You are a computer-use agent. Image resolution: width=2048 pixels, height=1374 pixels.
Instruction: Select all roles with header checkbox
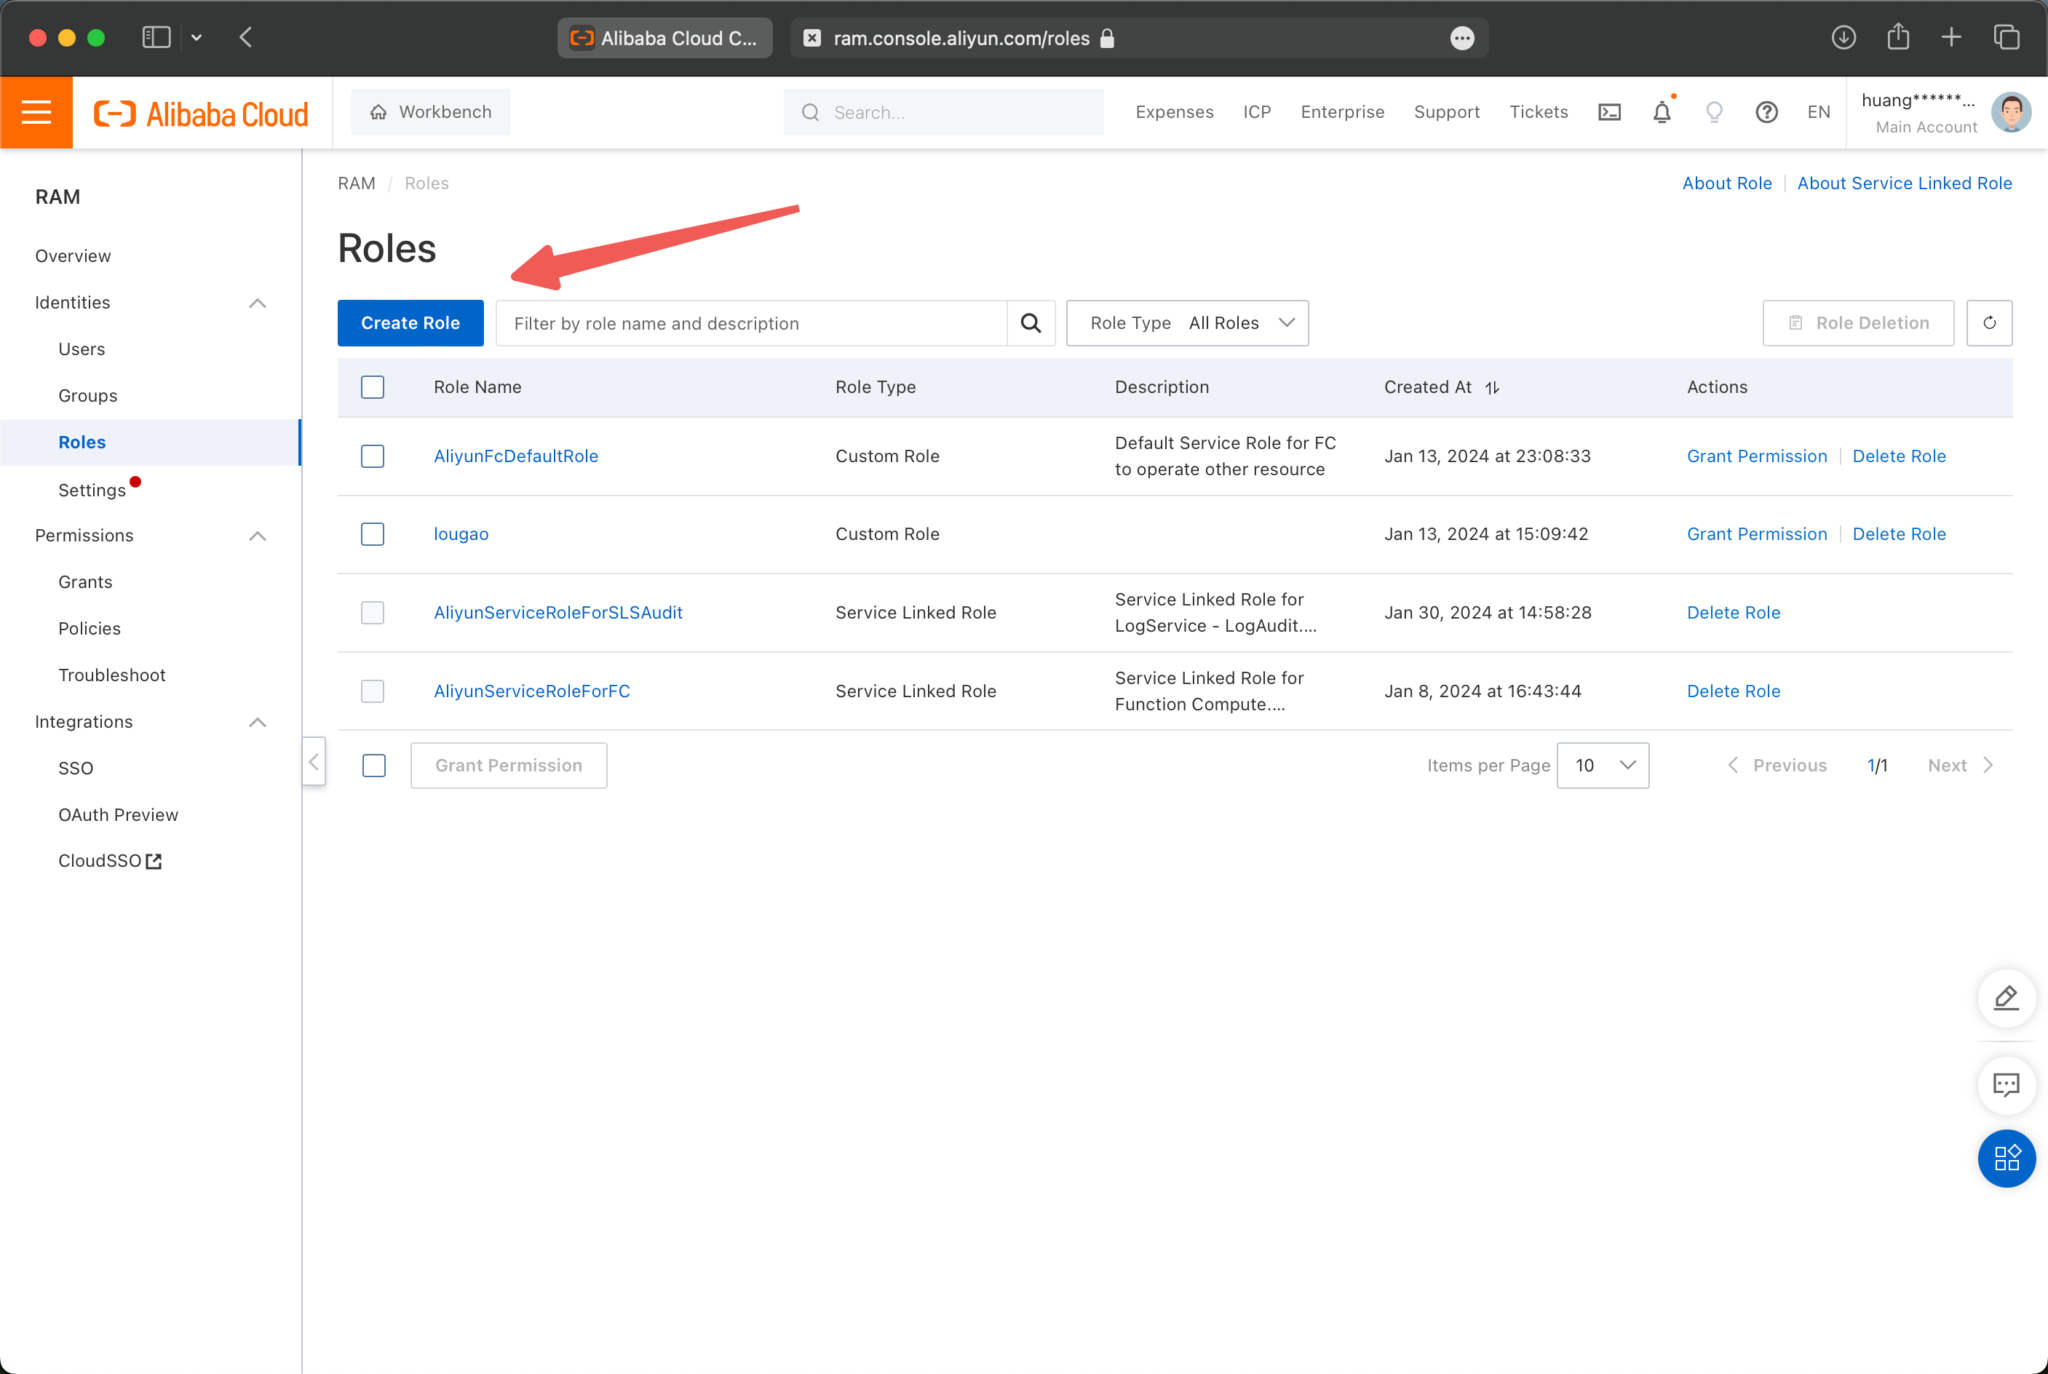click(373, 387)
